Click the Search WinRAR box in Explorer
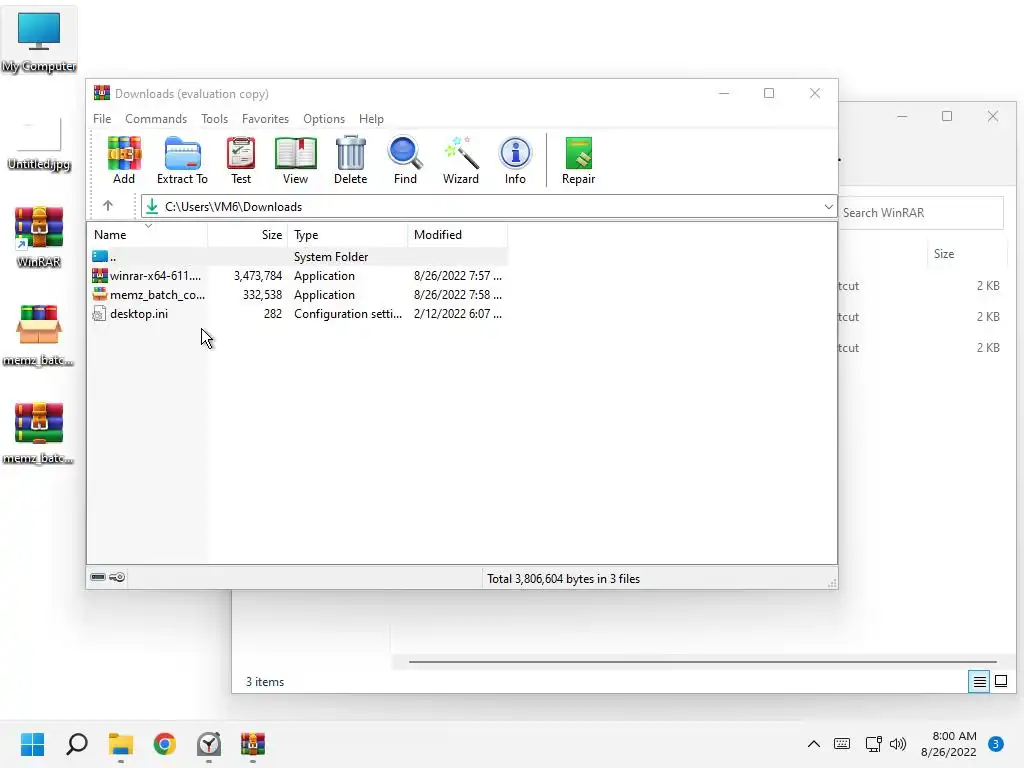The image size is (1024, 768). point(921,213)
